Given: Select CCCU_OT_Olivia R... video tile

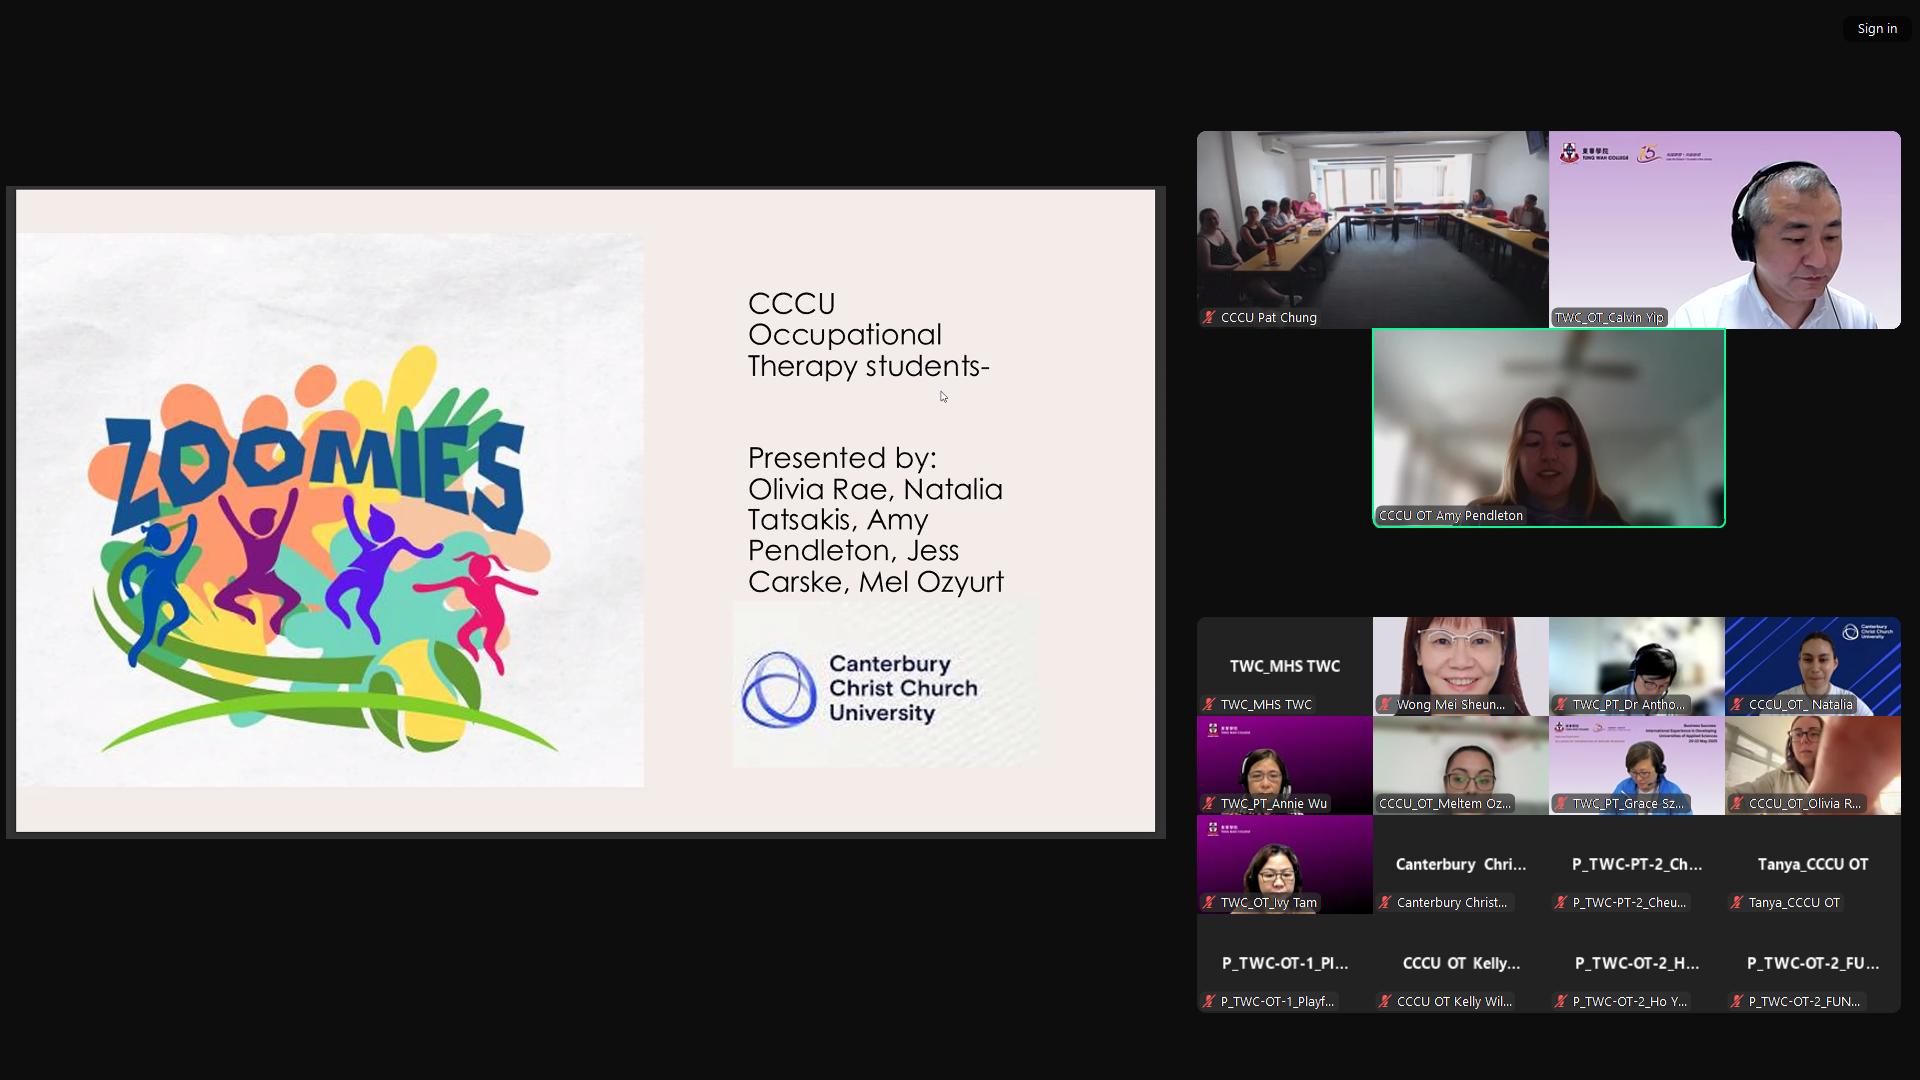Looking at the screenshot, I should click(1812, 765).
